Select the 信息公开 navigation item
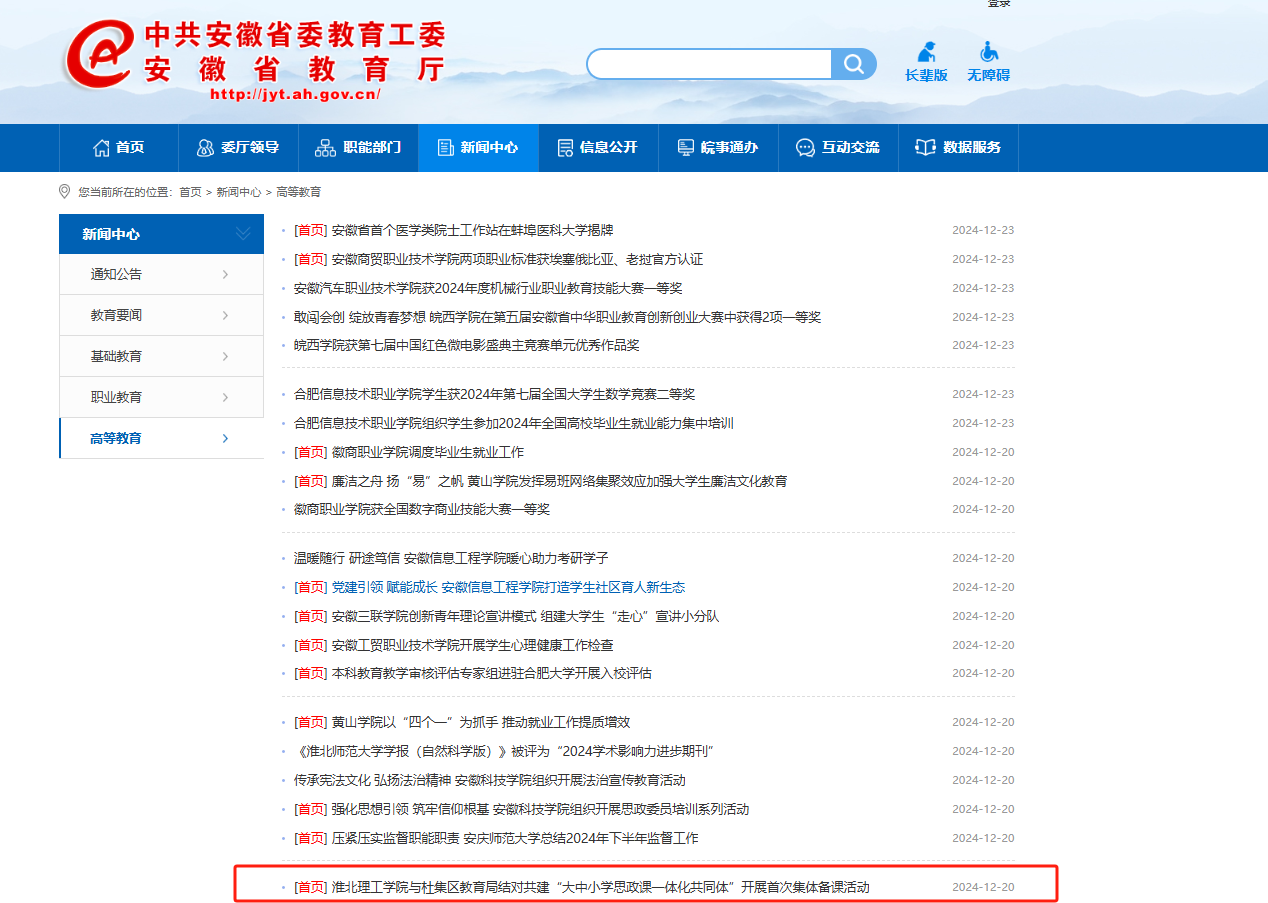The height and width of the screenshot is (903, 1268). [x=597, y=148]
